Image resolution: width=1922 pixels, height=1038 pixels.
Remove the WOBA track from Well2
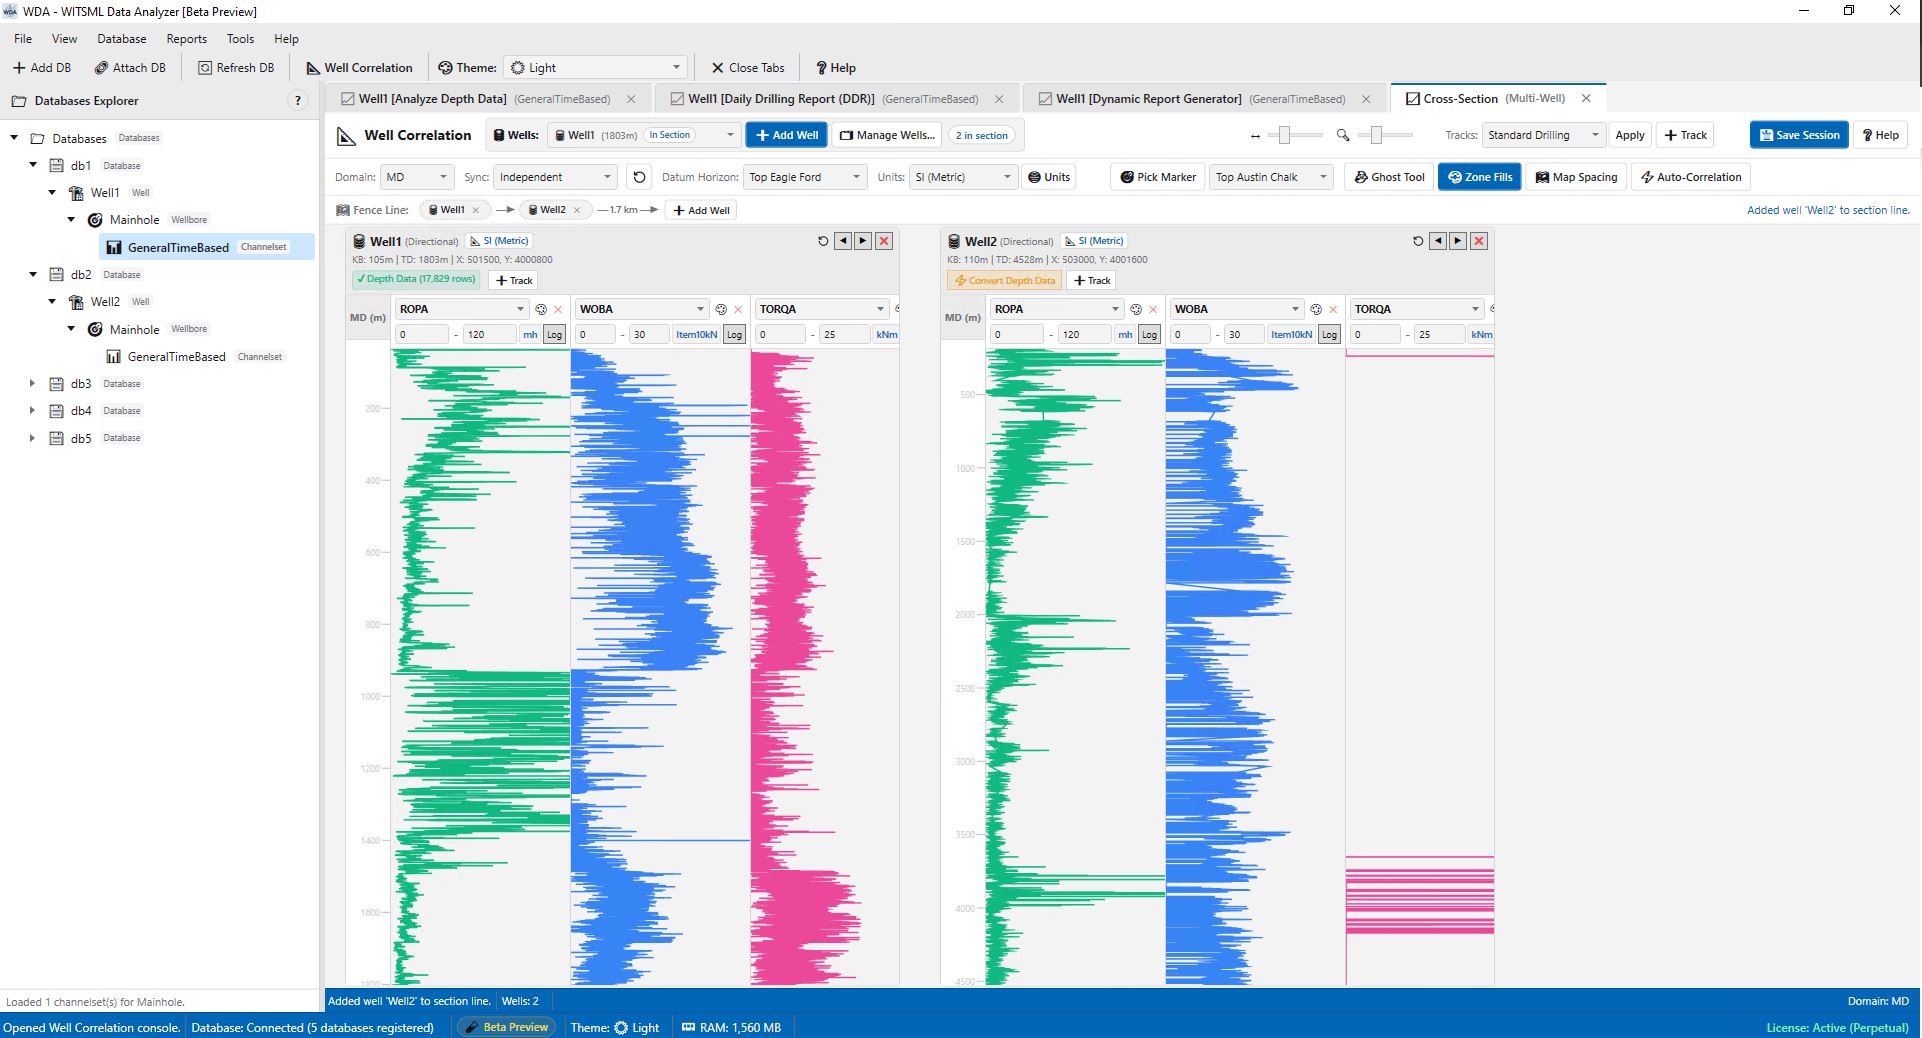click(1333, 309)
